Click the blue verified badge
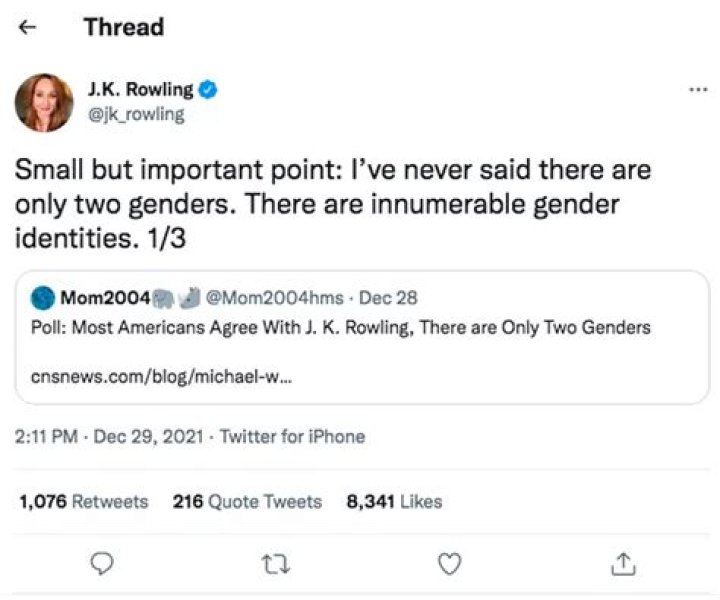The image size is (720, 600). pyautogui.click(x=208, y=90)
